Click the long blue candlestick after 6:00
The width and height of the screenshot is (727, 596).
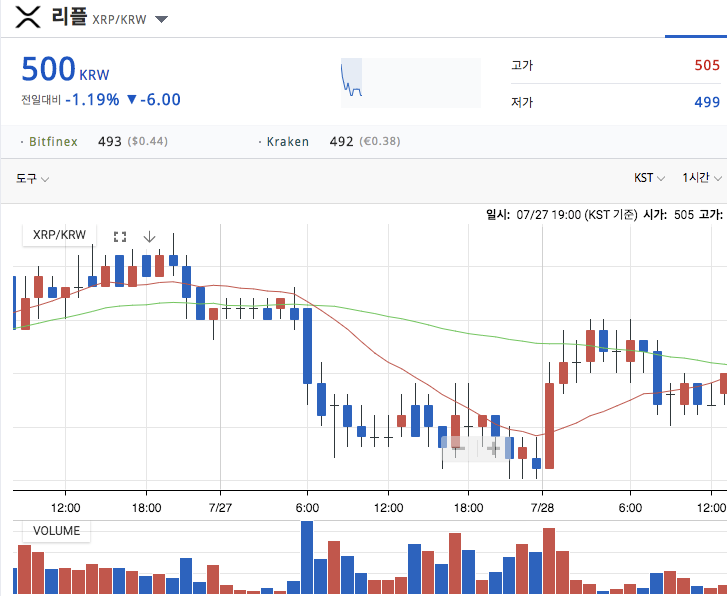click(307, 346)
